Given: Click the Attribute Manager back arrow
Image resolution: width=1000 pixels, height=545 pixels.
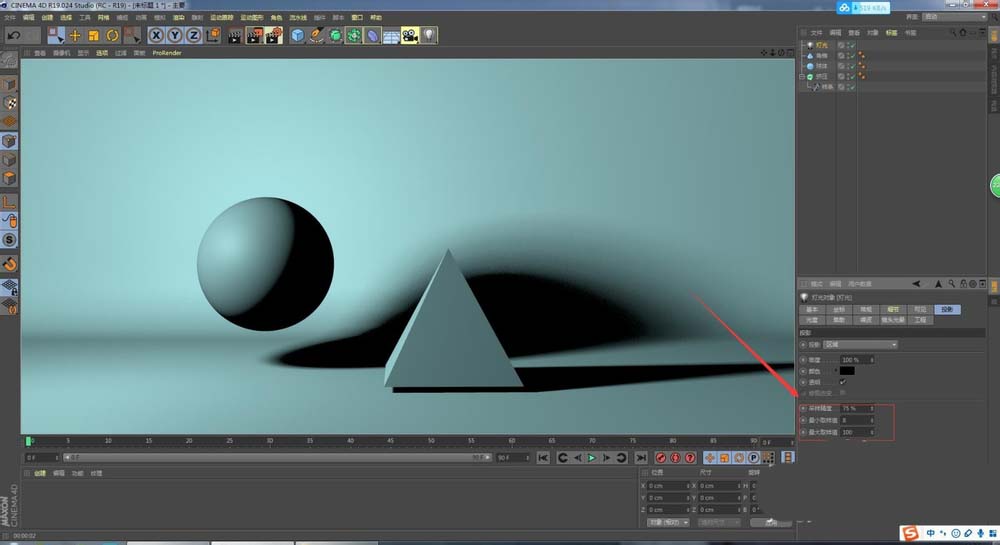Looking at the screenshot, I should pos(916,284).
